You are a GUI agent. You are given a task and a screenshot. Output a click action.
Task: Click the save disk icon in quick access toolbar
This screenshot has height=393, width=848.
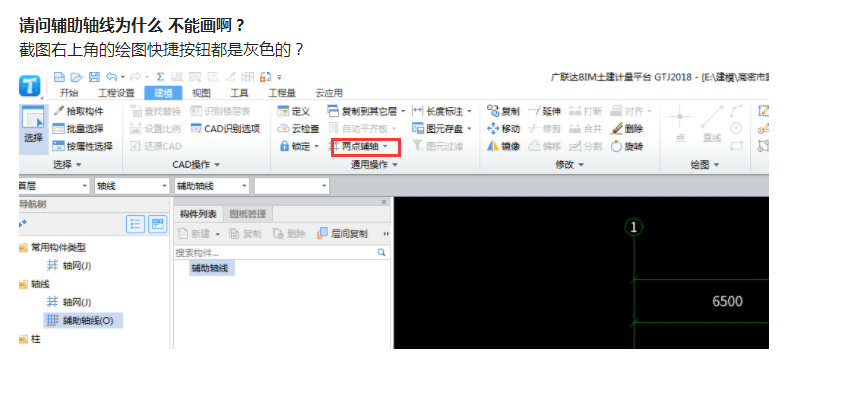click(94, 77)
